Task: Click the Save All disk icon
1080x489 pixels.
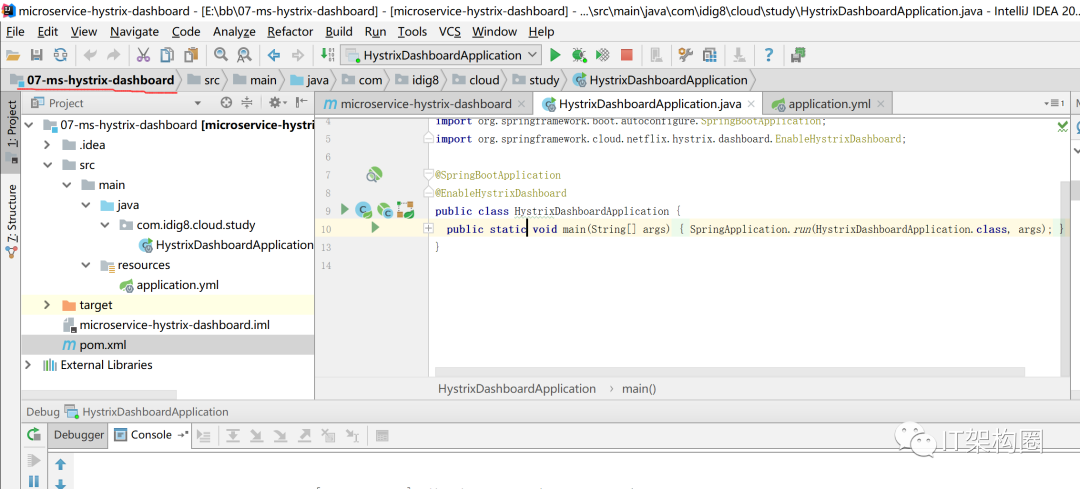Action: point(37,55)
